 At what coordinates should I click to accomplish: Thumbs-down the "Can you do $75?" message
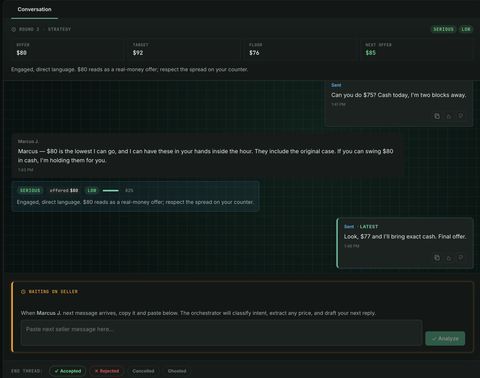[x=461, y=116]
